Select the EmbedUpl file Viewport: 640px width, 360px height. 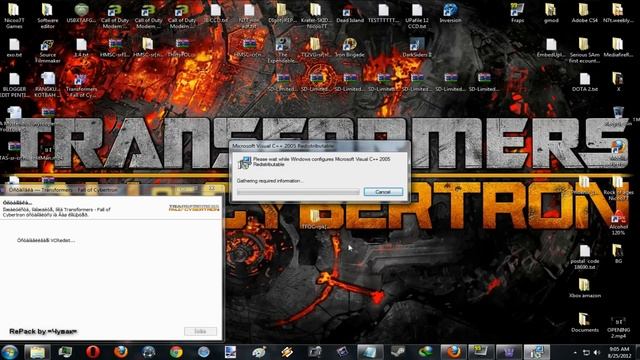tap(551, 48)
